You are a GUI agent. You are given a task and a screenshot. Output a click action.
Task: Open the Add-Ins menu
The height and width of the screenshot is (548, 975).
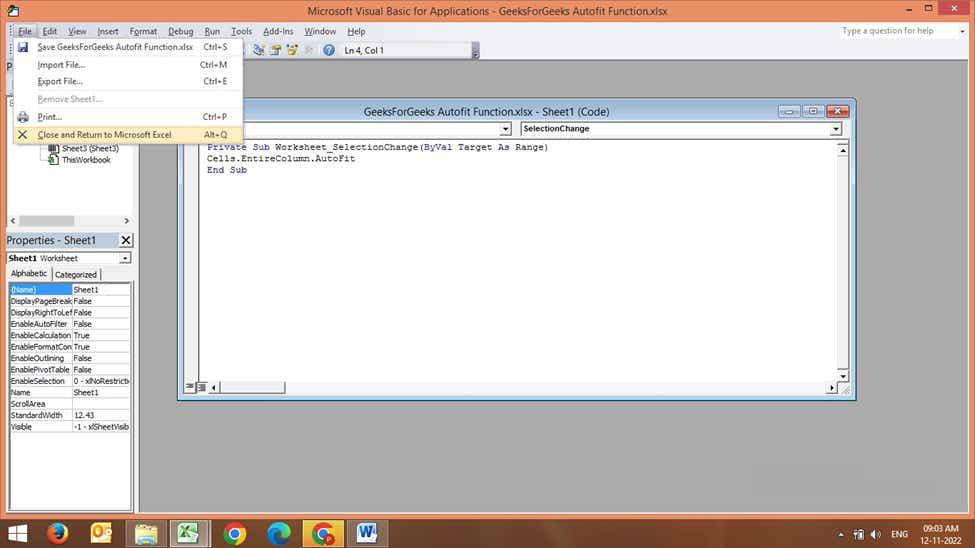click(278, 31)
